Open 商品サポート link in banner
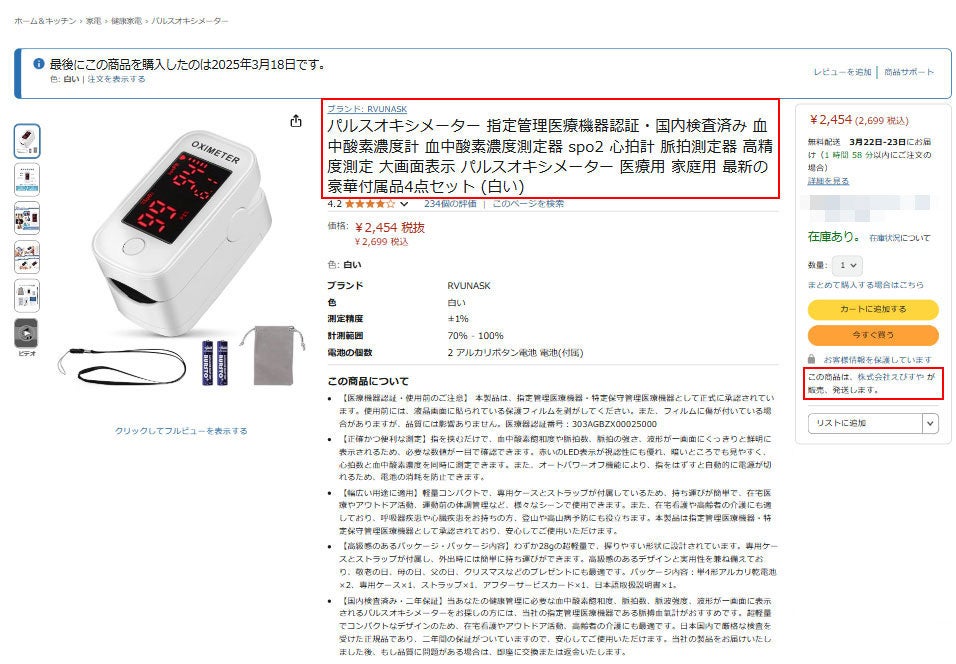956x664 pixels. click(x=909, y=72)
